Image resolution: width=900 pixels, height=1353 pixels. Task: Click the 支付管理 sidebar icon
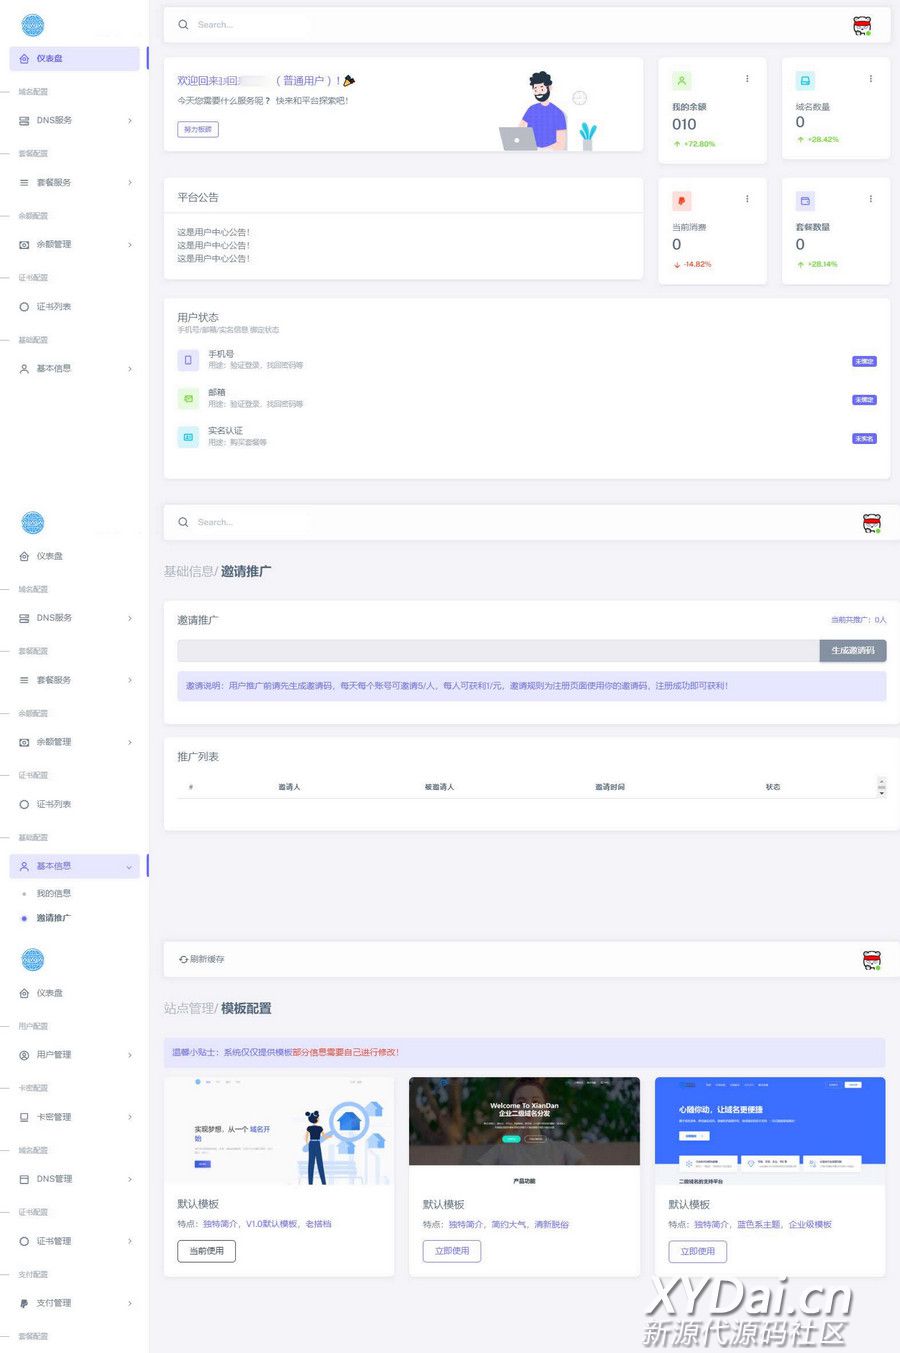tap(24, 1303)
